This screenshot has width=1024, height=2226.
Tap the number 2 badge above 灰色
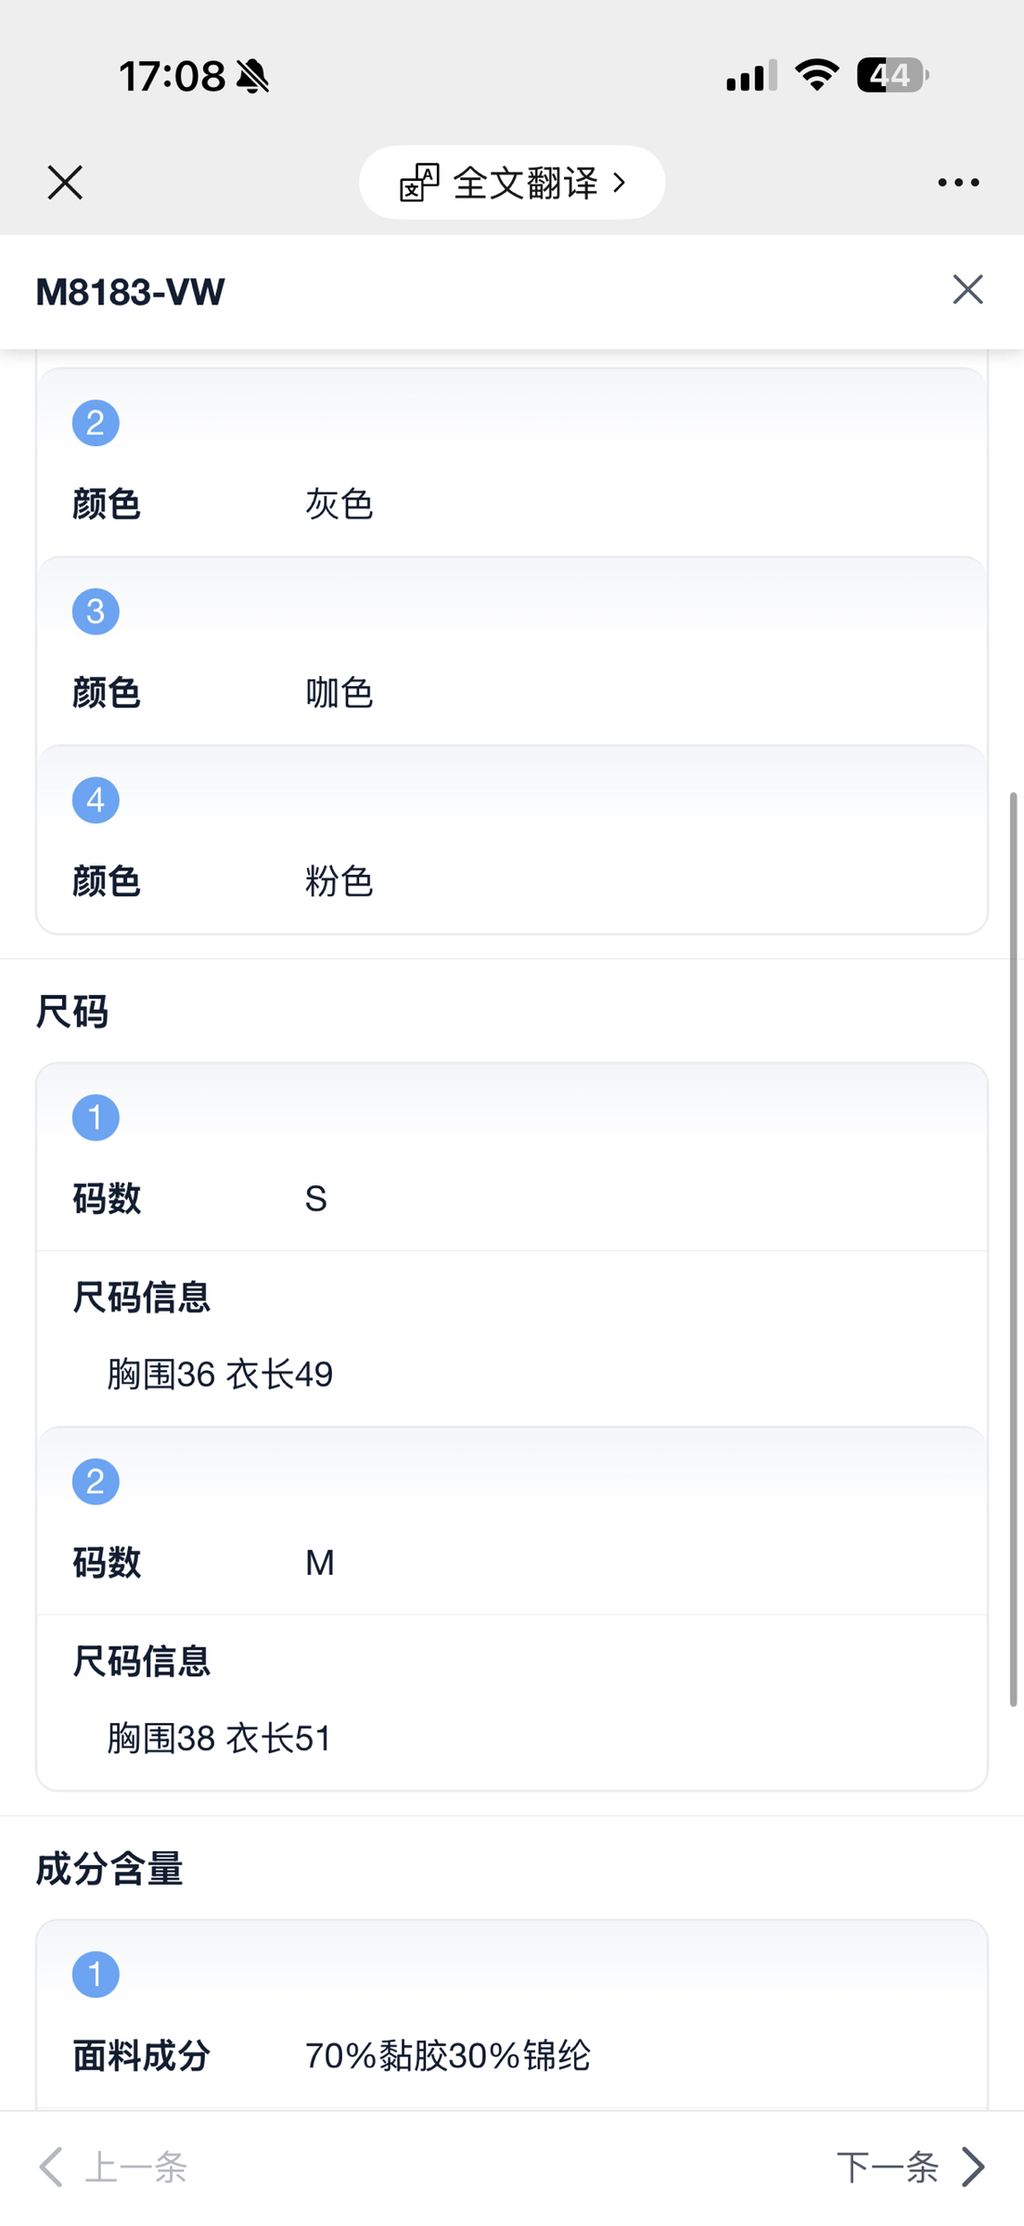click(96, 423)
